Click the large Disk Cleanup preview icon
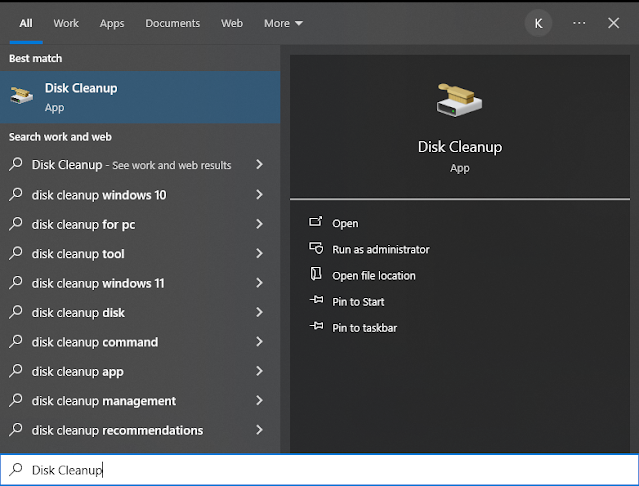 459,100
